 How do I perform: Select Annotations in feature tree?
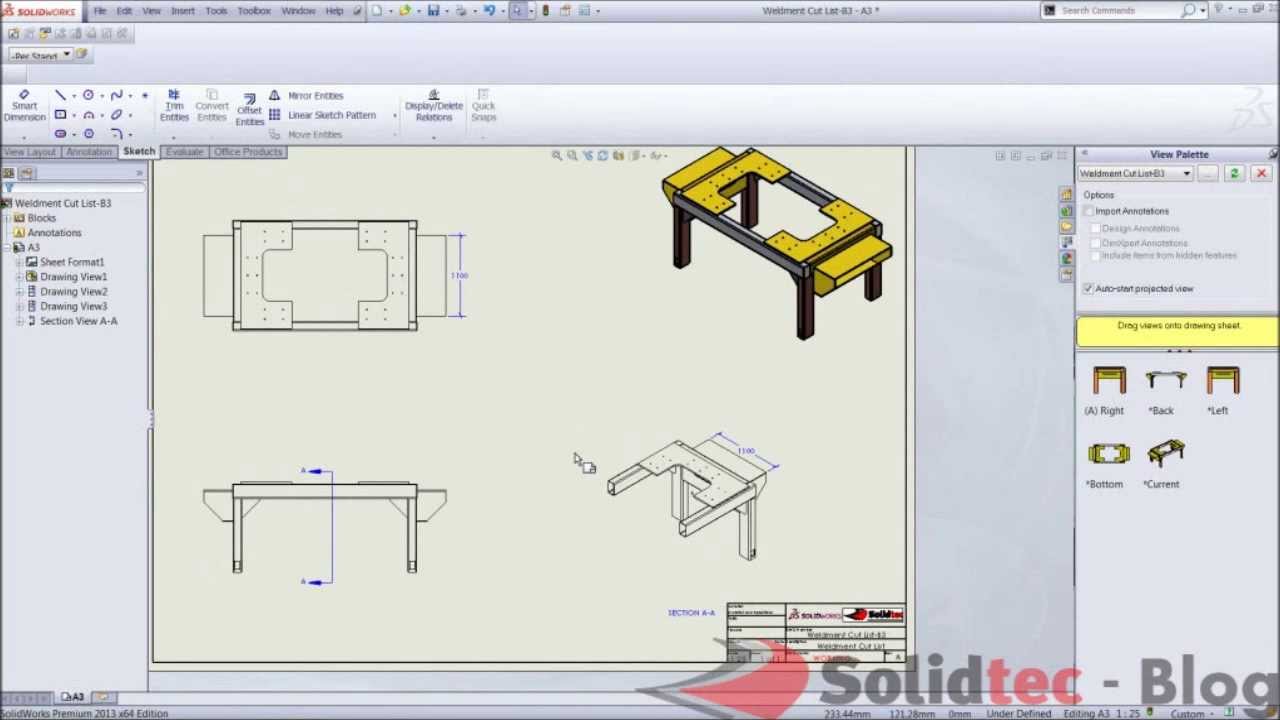coord(54,233)
